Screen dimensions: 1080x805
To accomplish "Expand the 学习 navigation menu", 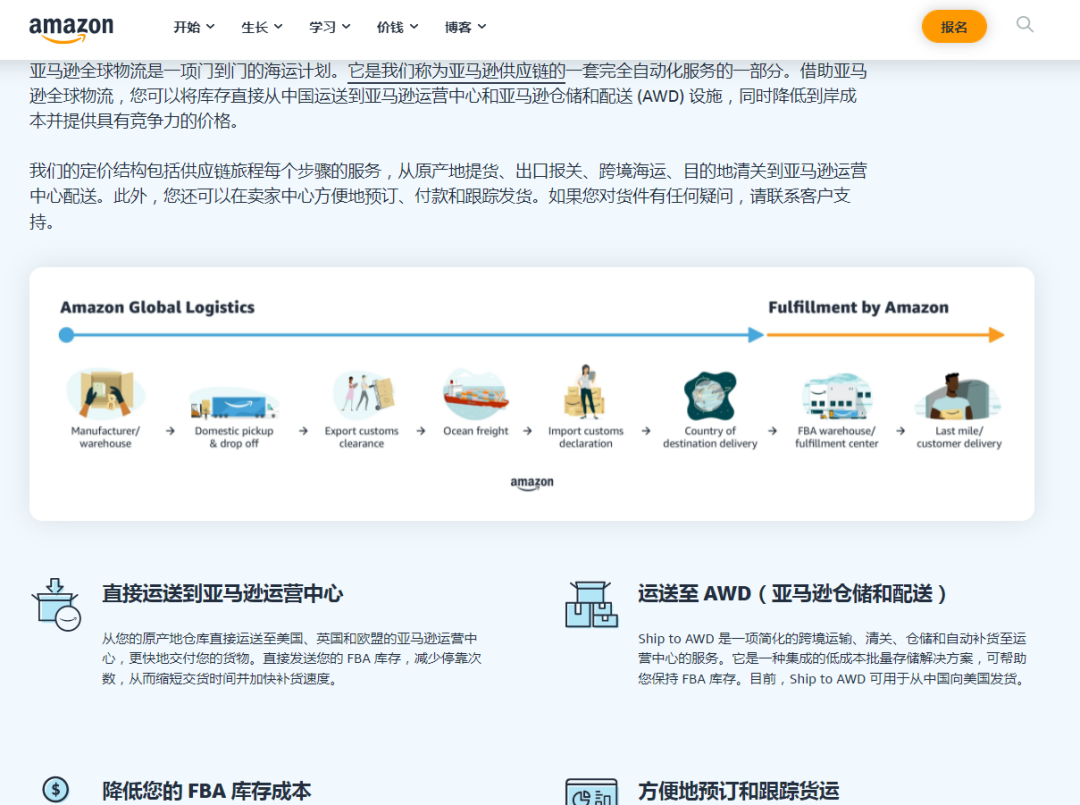I will (329, 27).
